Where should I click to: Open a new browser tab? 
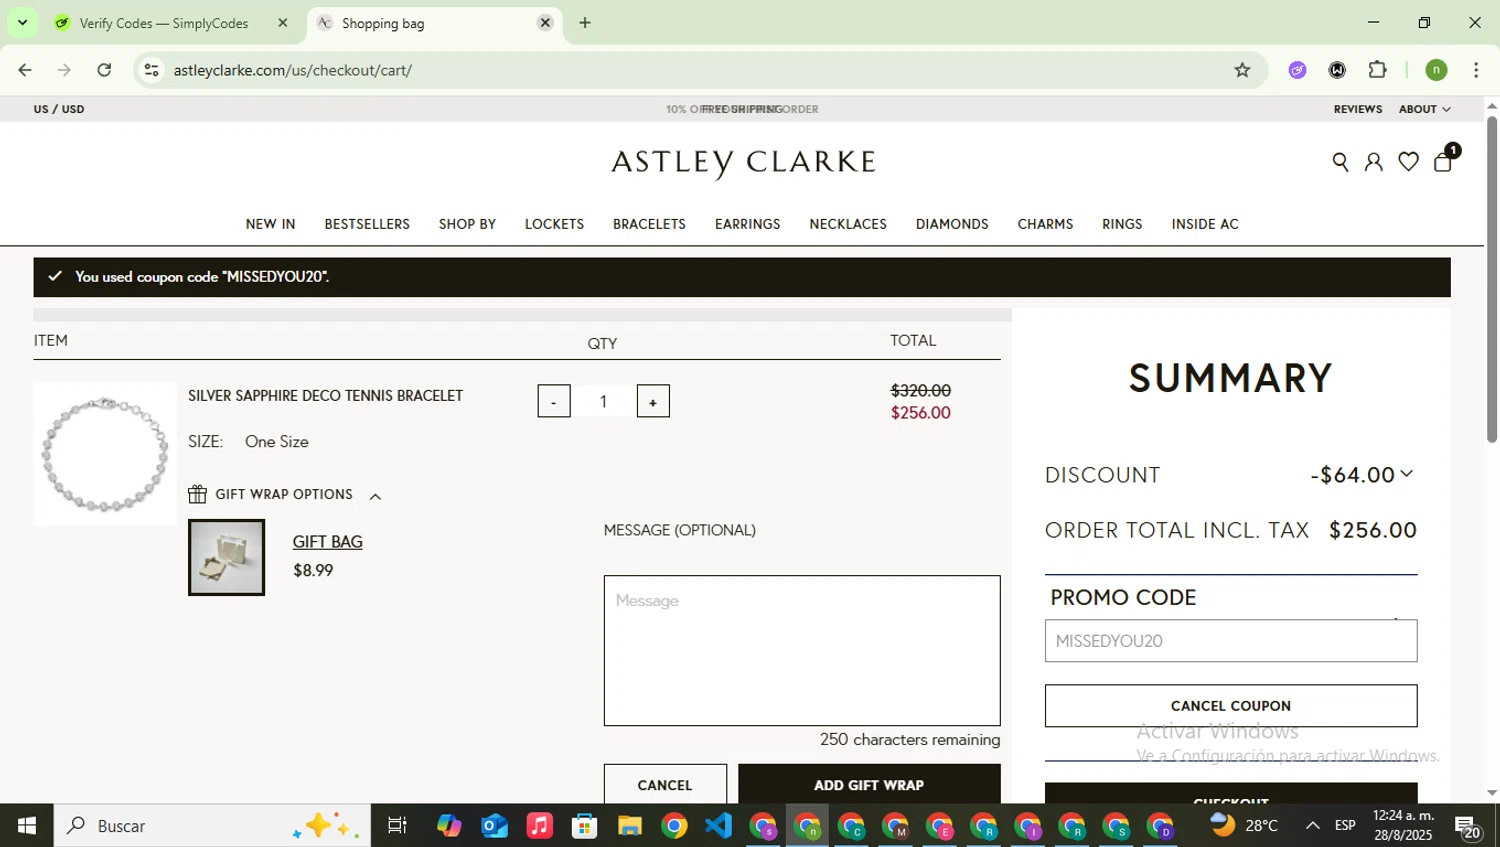pos(585,23)
